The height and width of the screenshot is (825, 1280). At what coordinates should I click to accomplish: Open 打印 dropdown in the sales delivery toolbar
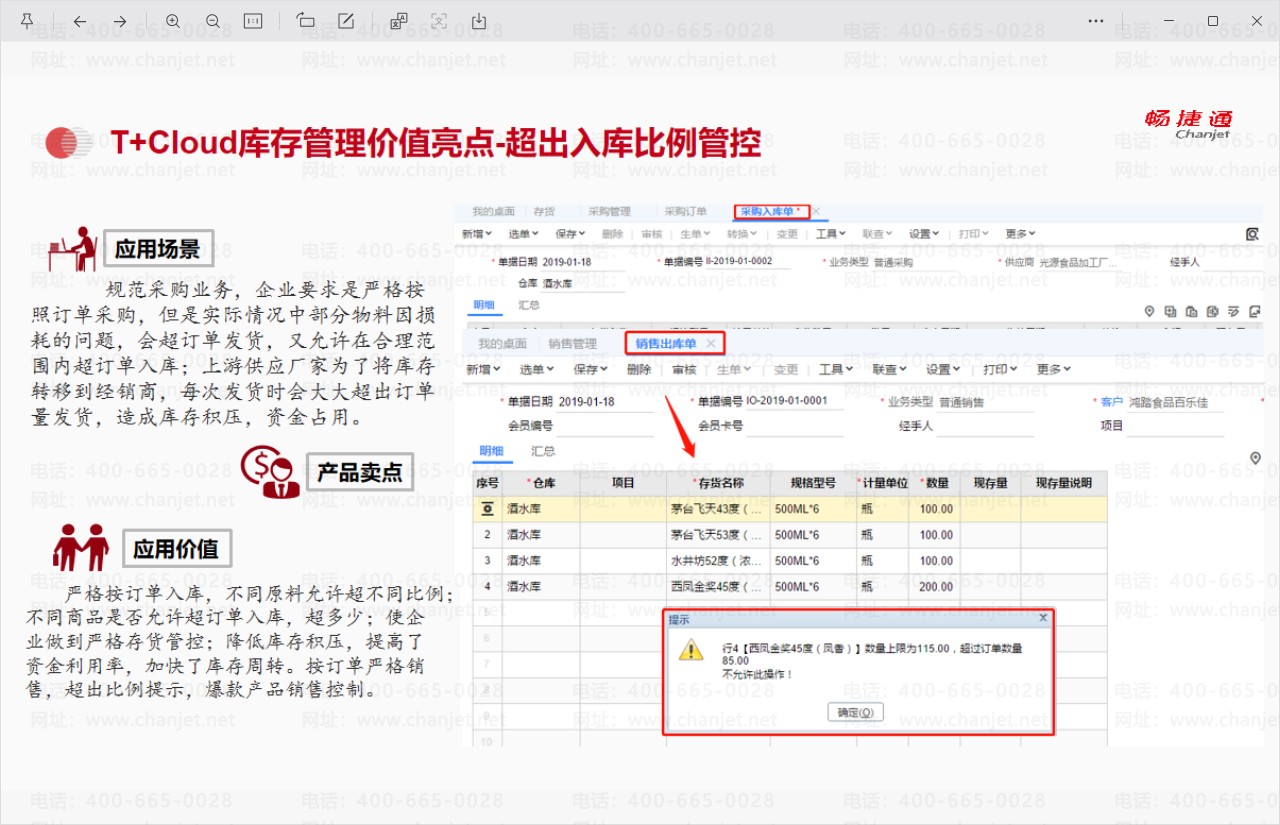click(1000, 369)
